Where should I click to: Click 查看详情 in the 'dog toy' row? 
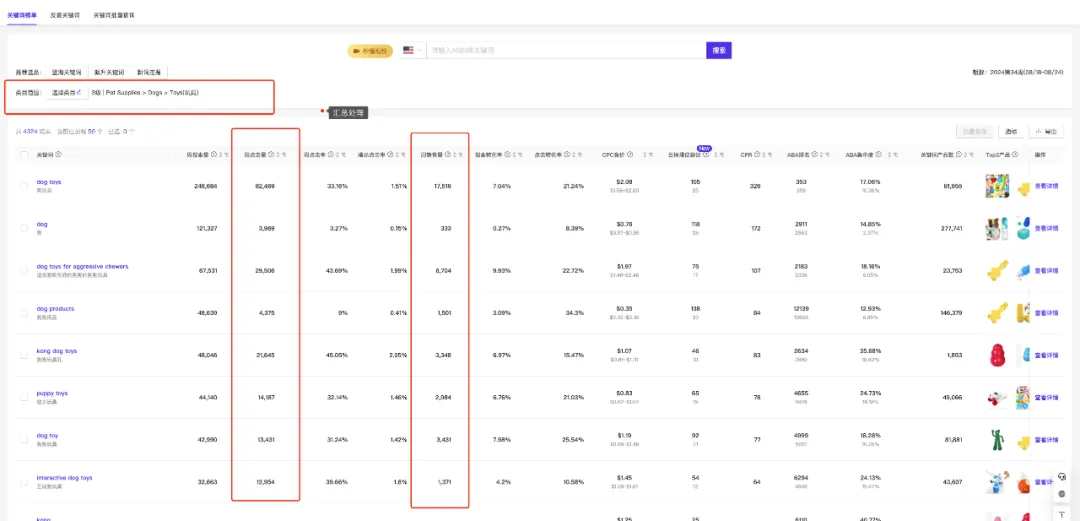pos(1046,439)
